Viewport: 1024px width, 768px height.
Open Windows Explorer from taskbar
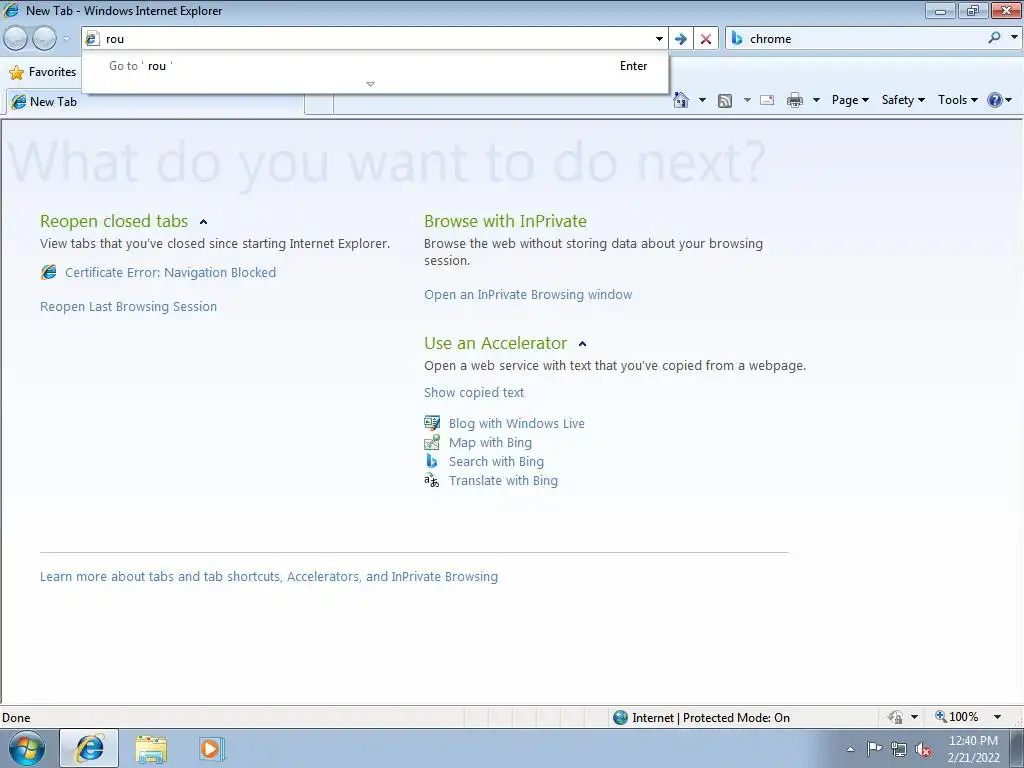[151, 748]
